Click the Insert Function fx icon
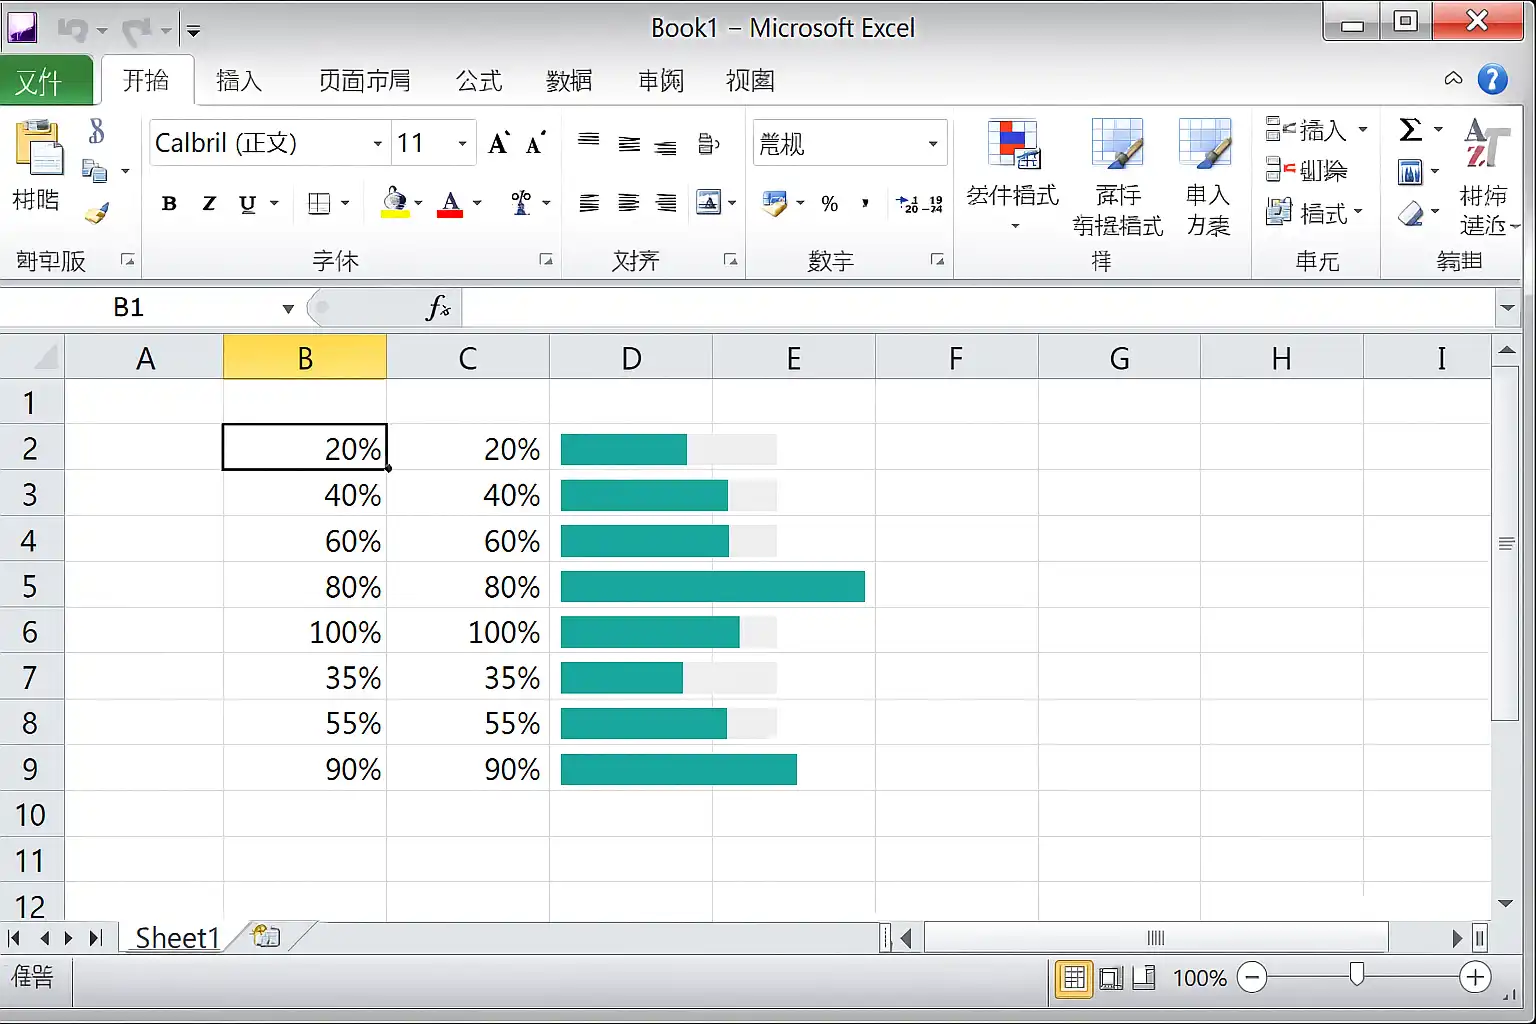1536x1024 pixels. (x=438, y=308)
